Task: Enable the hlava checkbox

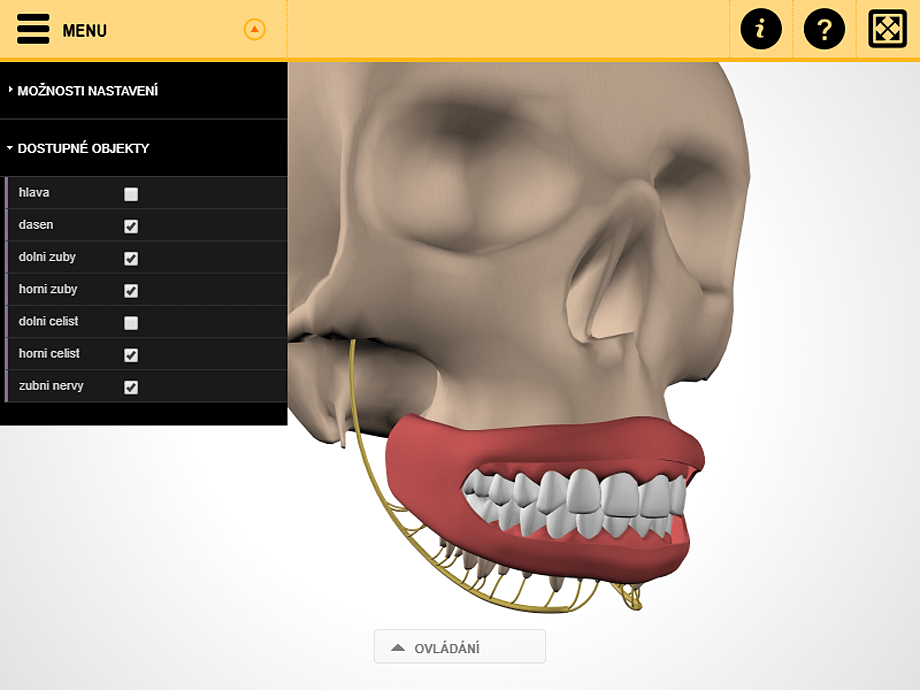Action: point(130,193)
